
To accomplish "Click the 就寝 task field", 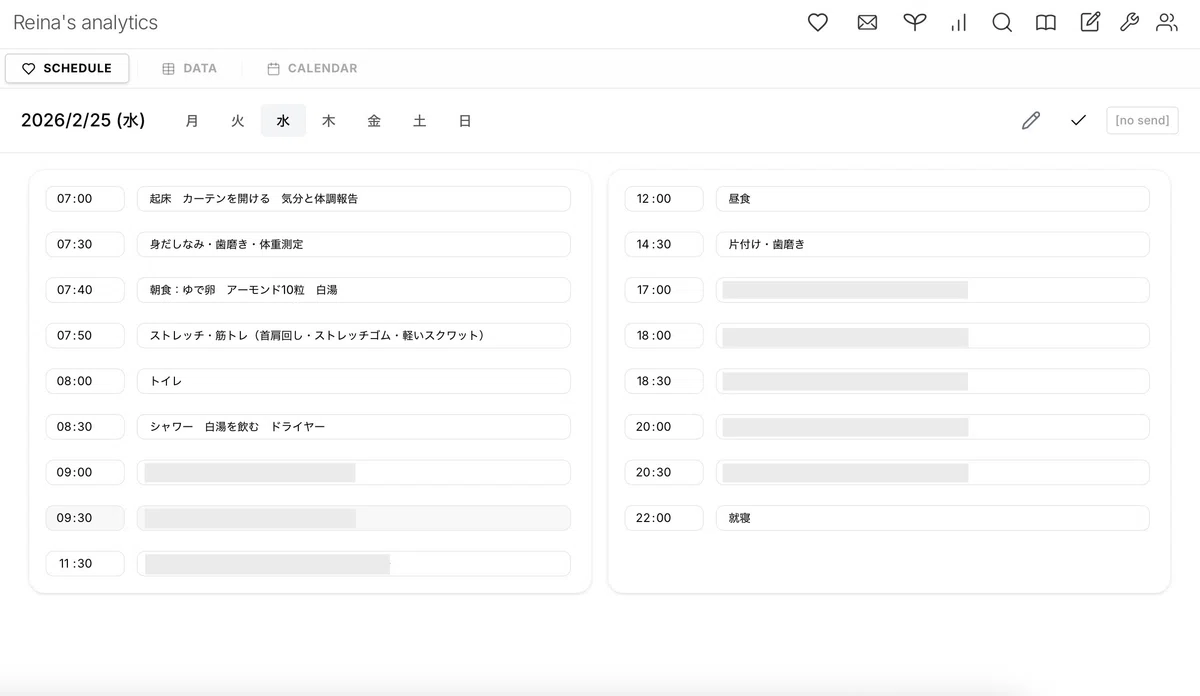I will coord(933,518).
